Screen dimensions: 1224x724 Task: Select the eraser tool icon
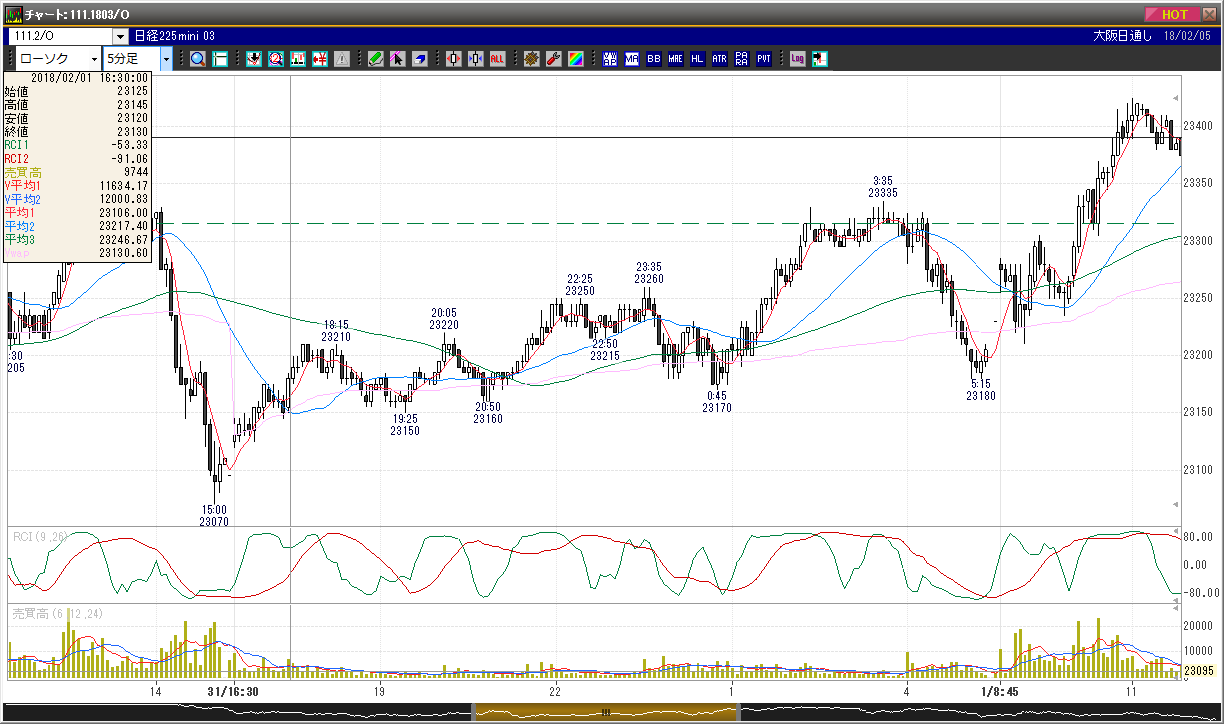click(420, 58)
